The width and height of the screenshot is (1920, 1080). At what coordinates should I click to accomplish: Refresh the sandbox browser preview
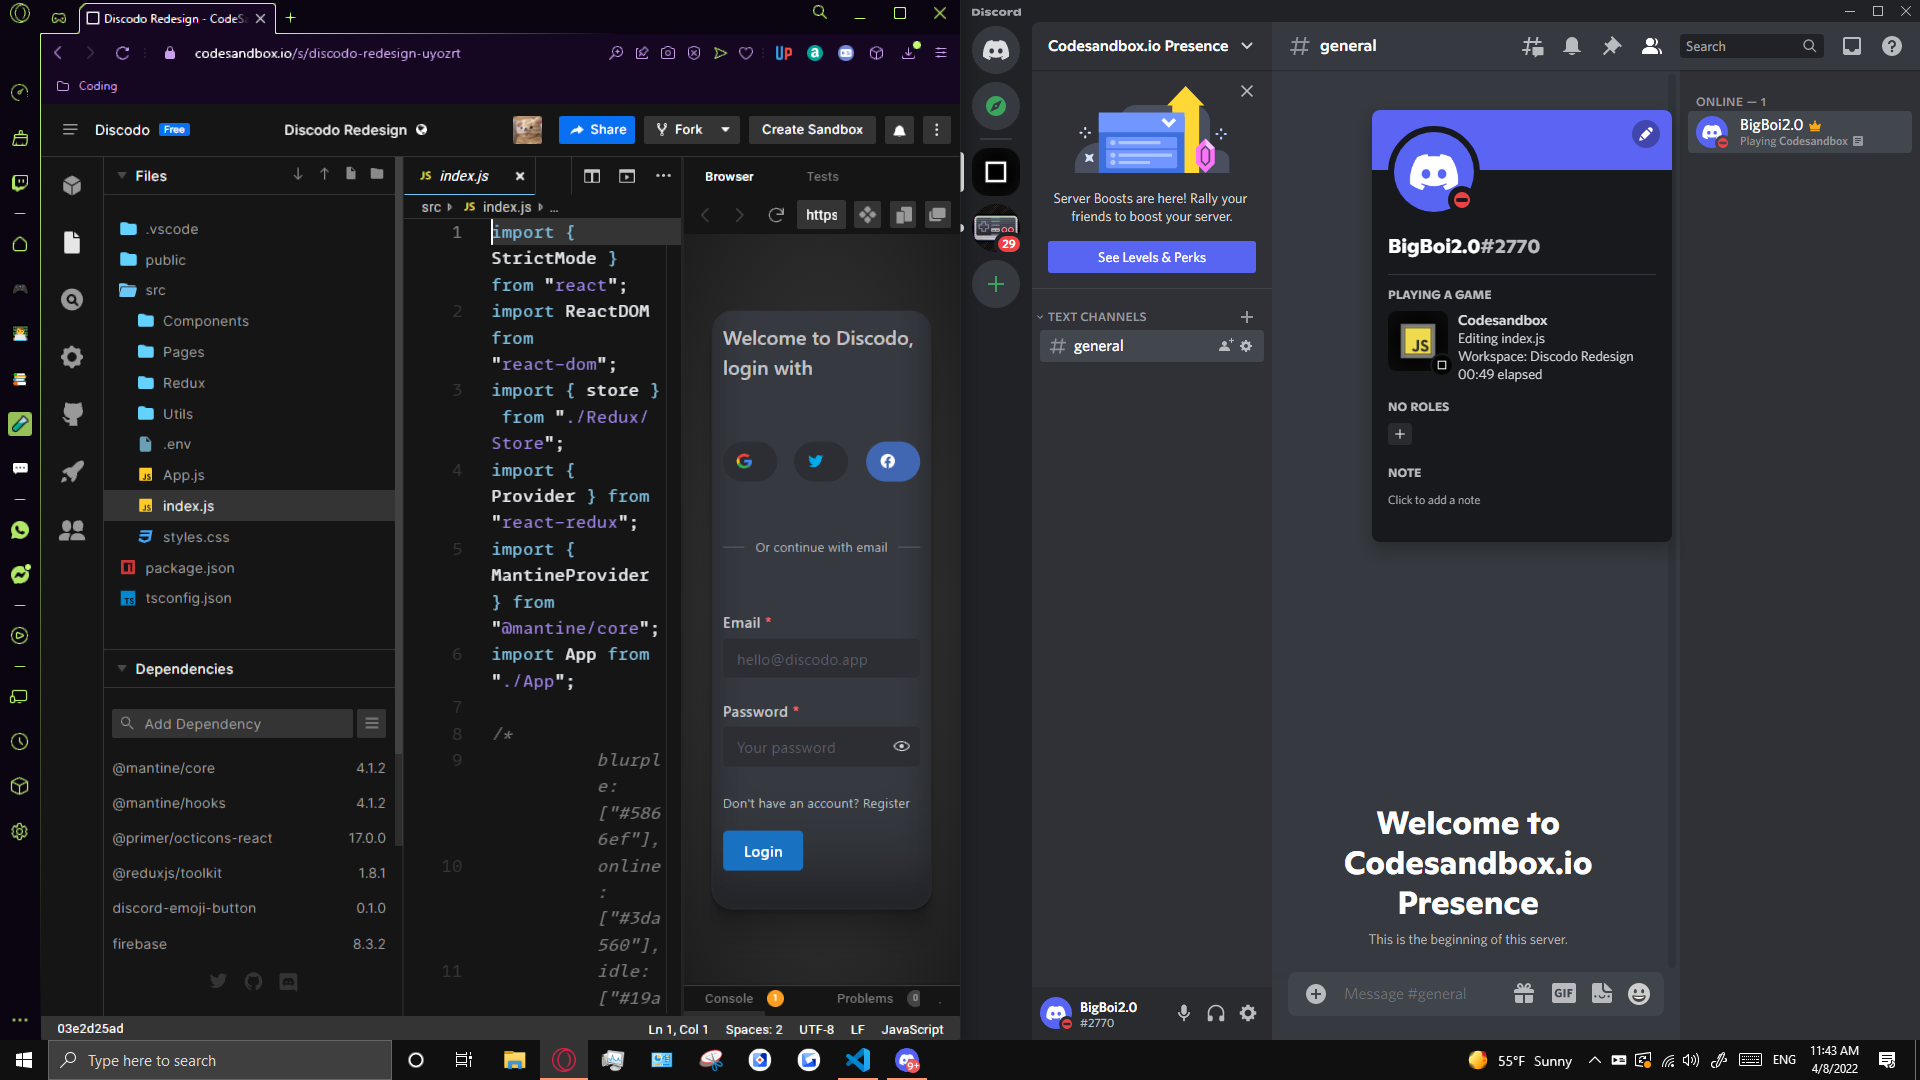pyautogui.click(x=775, y=215)
